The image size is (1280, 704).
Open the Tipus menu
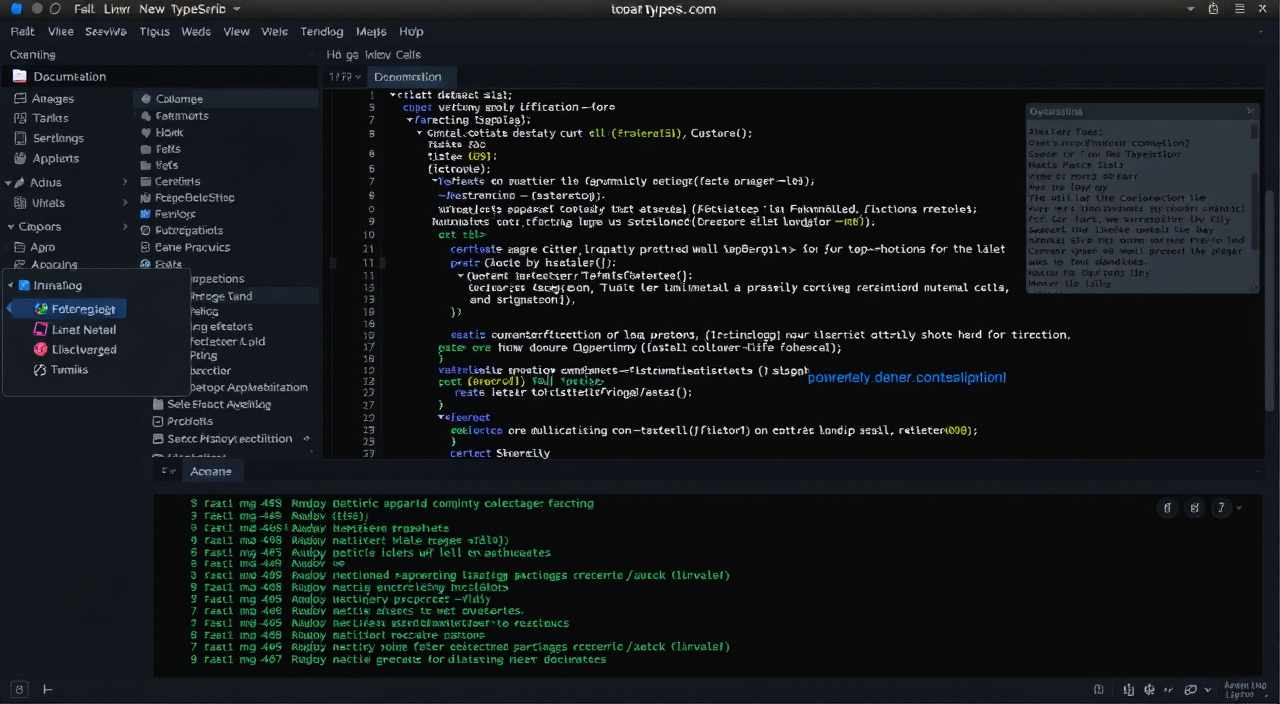tap(155, 32)
